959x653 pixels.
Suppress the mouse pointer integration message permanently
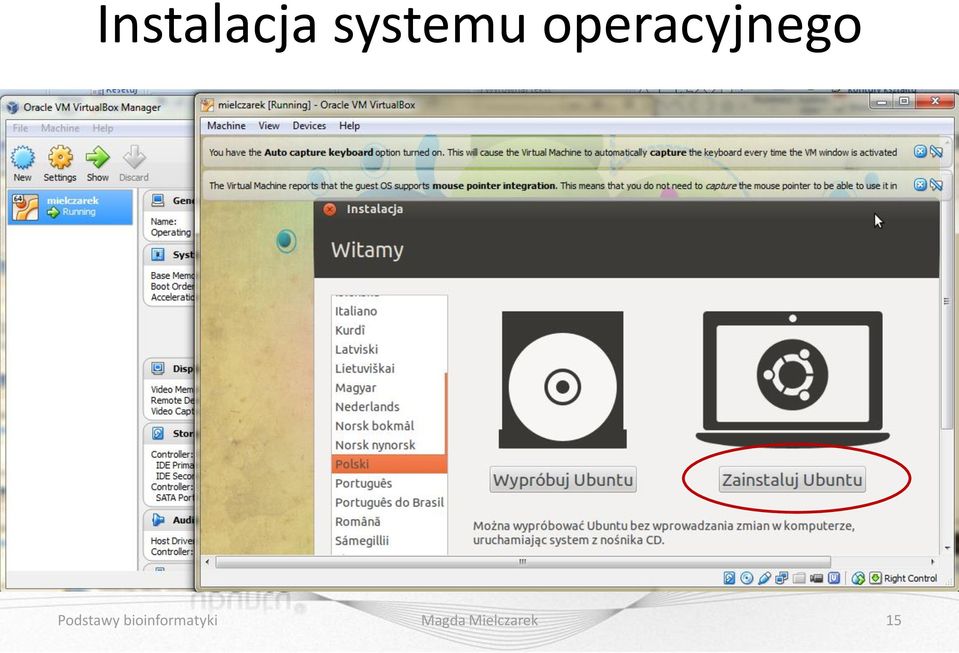(x=936, y=185)
